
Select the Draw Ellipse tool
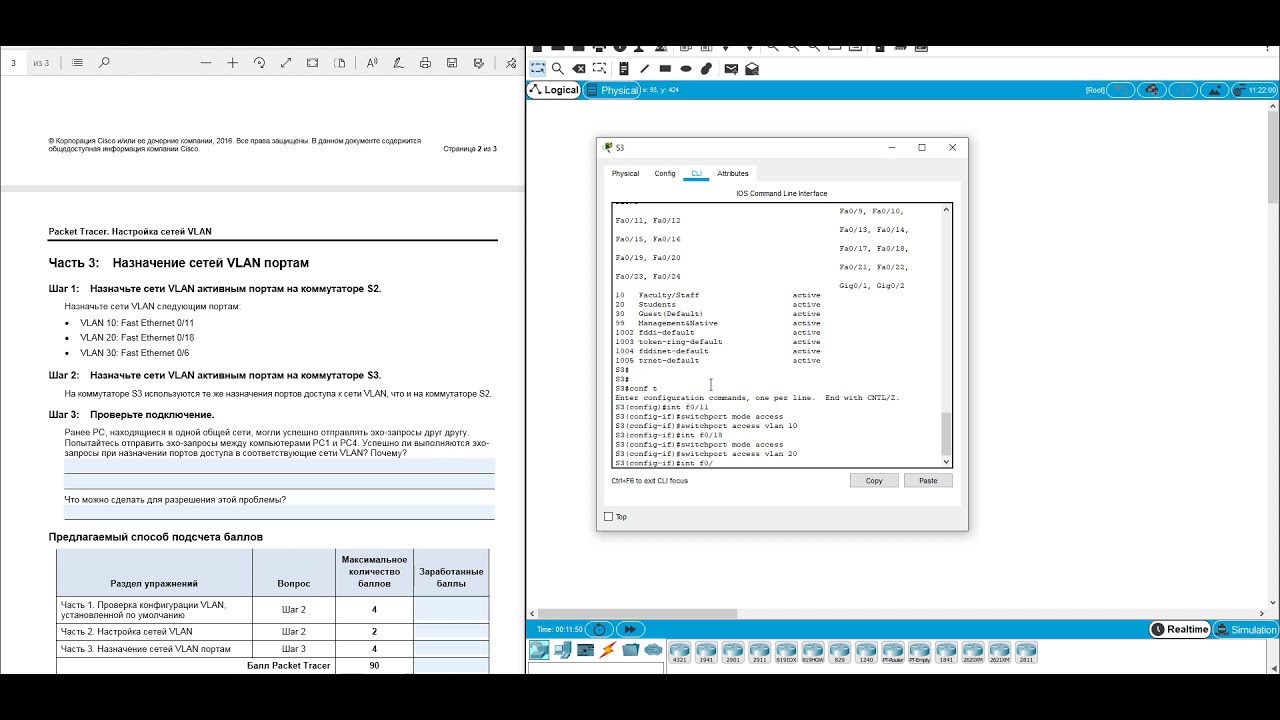(x=686, y=69)
